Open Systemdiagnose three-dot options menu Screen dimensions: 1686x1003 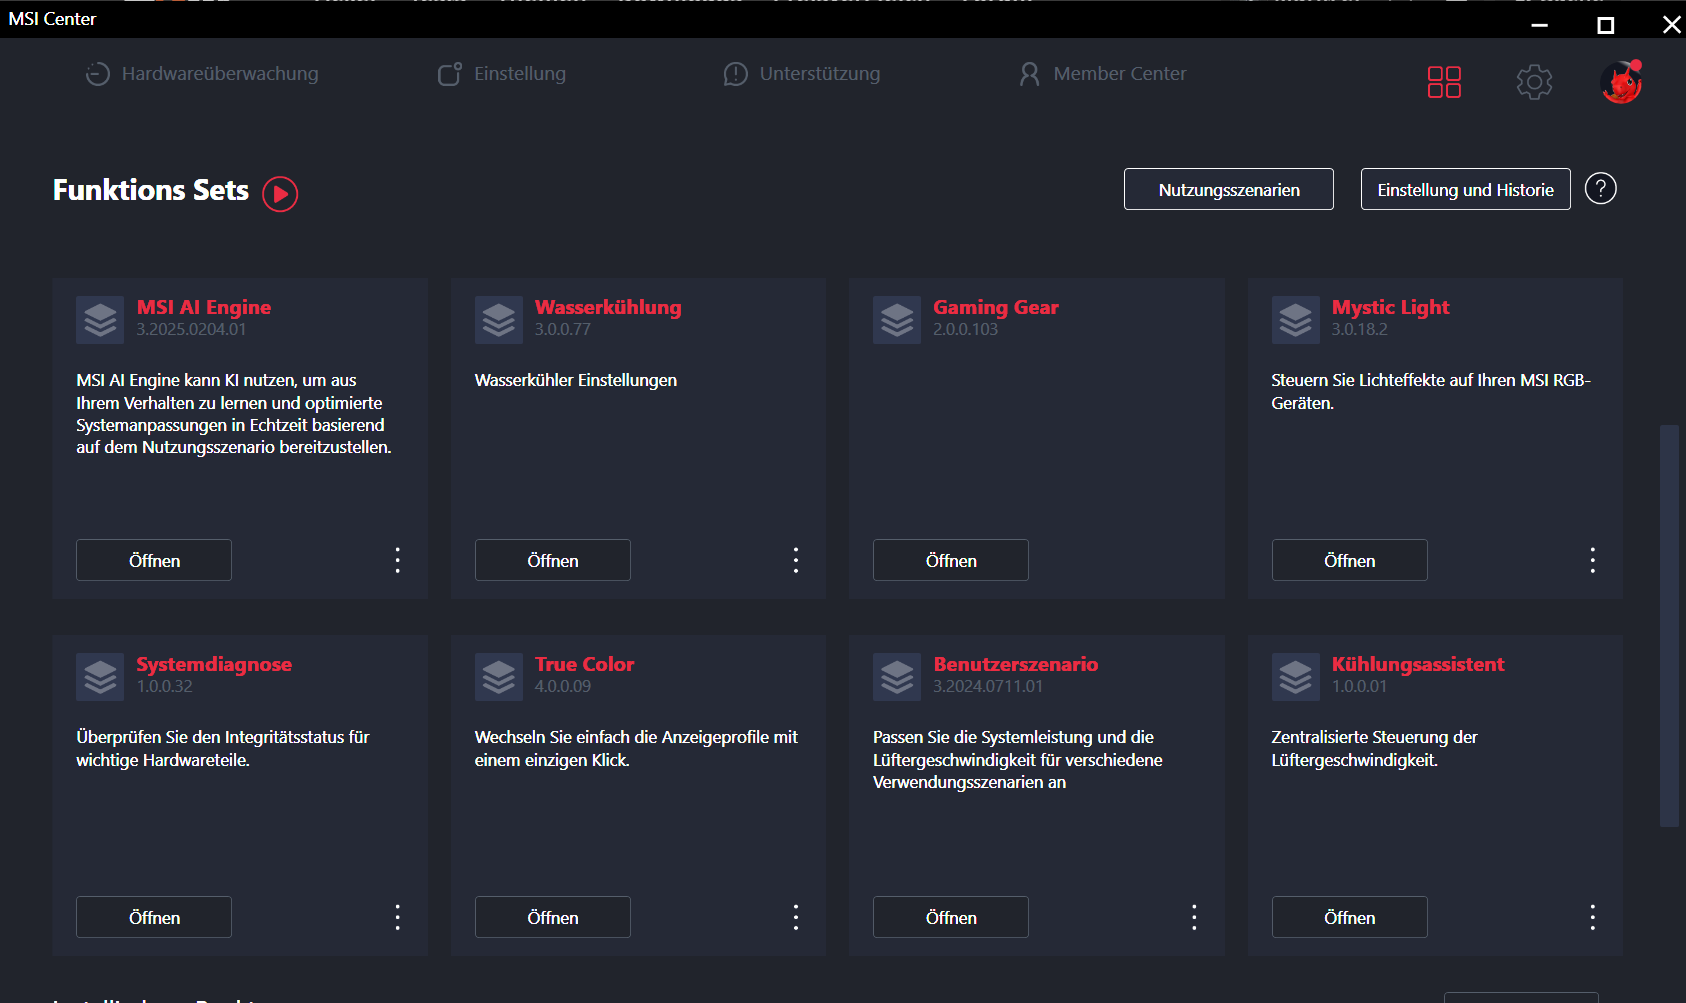coord(398,917)
